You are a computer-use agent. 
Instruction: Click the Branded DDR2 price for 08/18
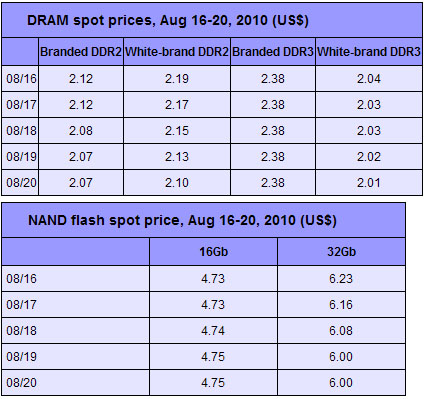(x=81, y=131)
